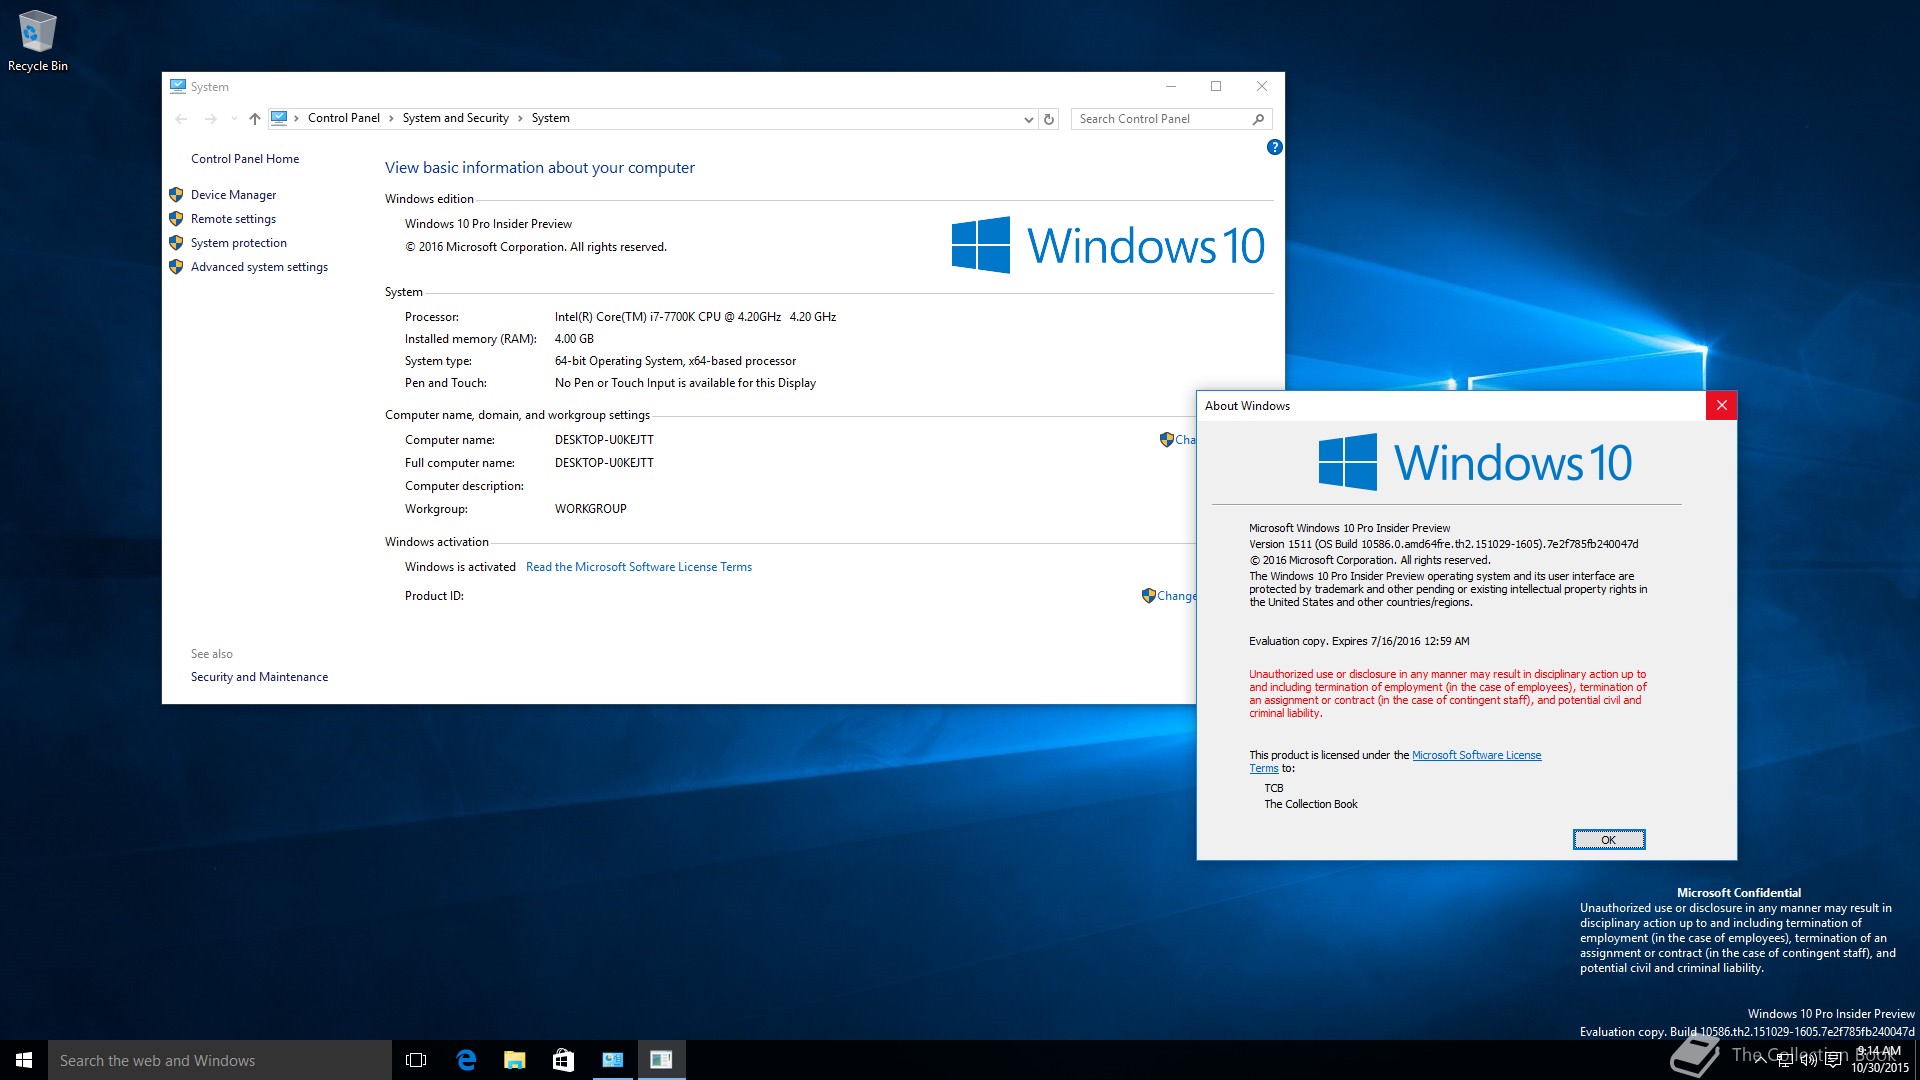1920x1080 pixels.
Task: Click the back arrow in System window
Action: tap(181, 119)
